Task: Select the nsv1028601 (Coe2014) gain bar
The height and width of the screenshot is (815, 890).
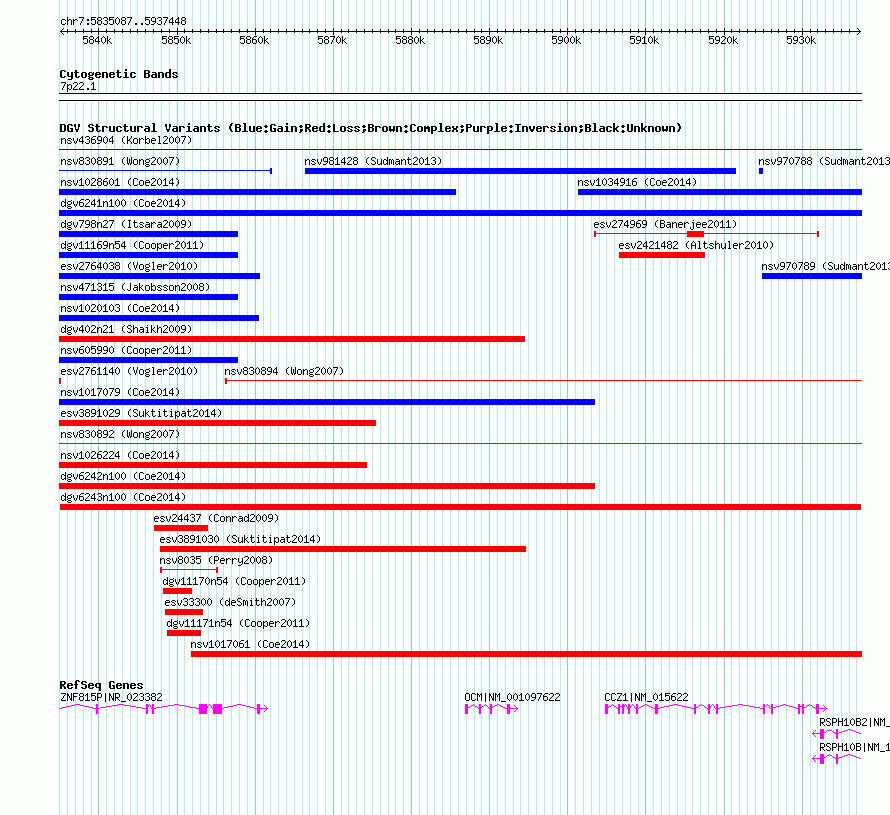Action: [258, 192]
